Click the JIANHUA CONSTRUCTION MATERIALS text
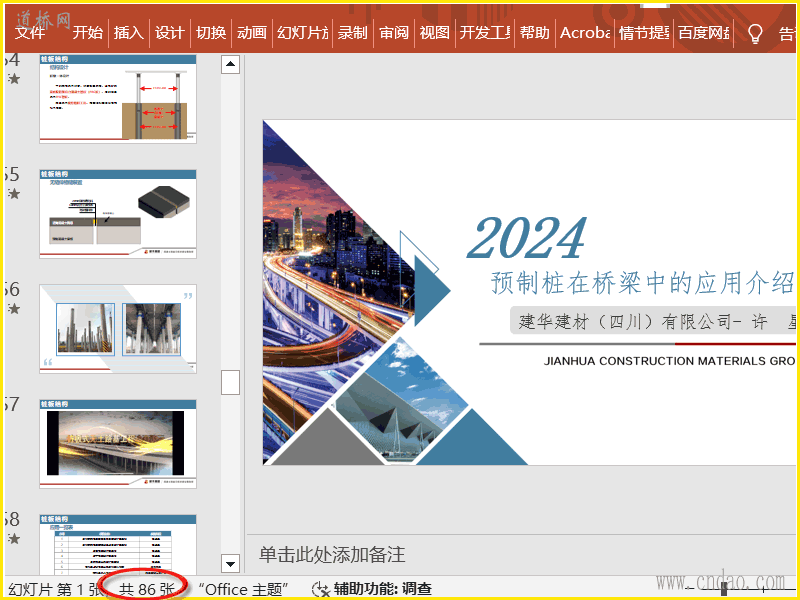This screenshot has height=600, width=800. [669, 361]
